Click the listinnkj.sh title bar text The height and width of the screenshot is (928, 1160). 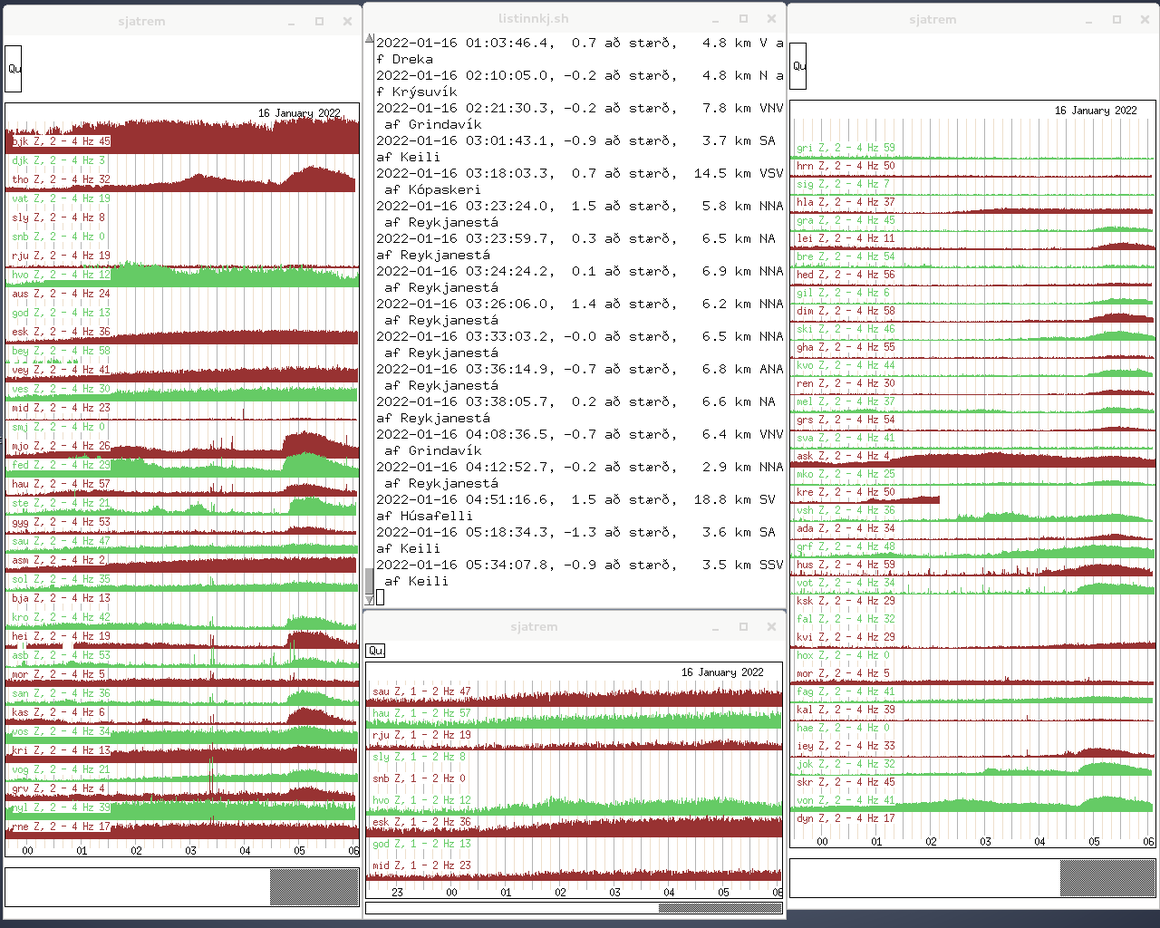pos(534,19)
